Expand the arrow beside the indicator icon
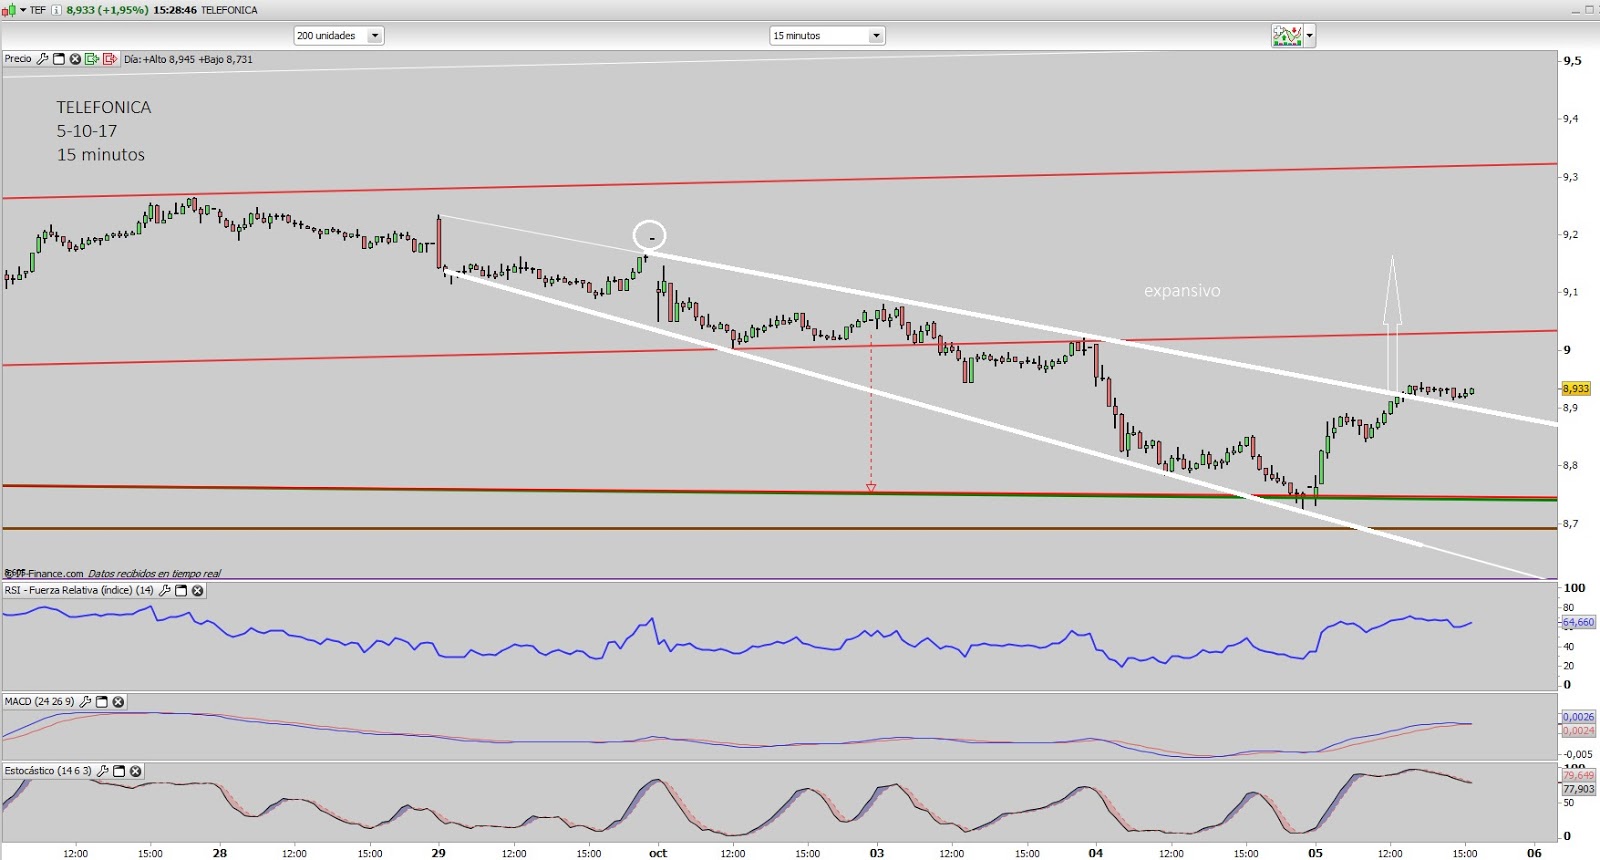The image size is (1600, 860). tap(1310, 36)
